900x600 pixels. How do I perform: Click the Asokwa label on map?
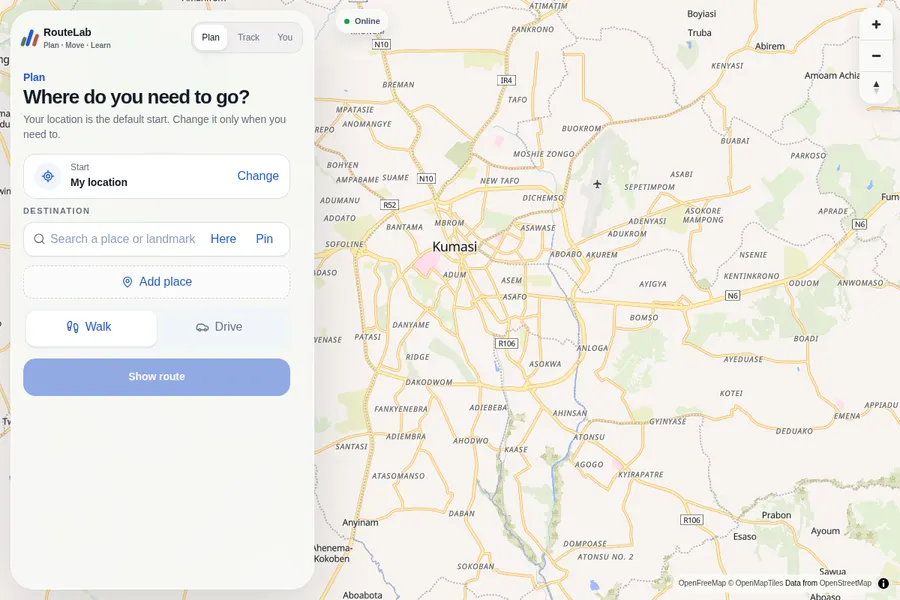point(545,364)
